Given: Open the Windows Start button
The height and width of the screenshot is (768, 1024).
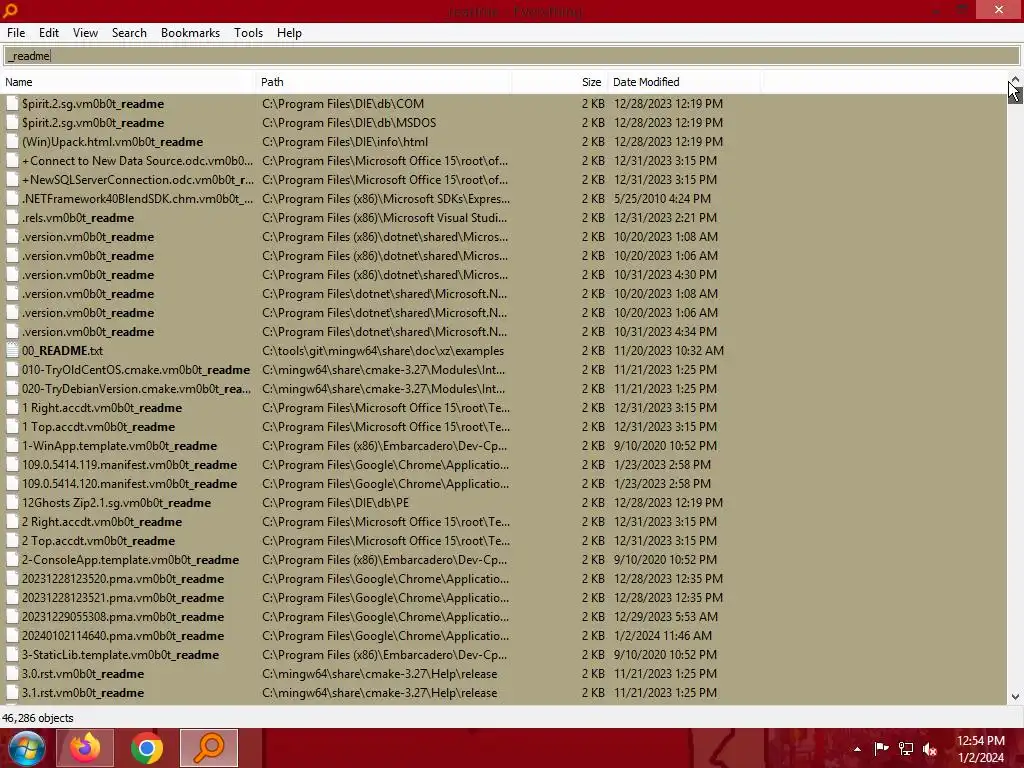Looking at the screenshot, I should tap(27, 748).
